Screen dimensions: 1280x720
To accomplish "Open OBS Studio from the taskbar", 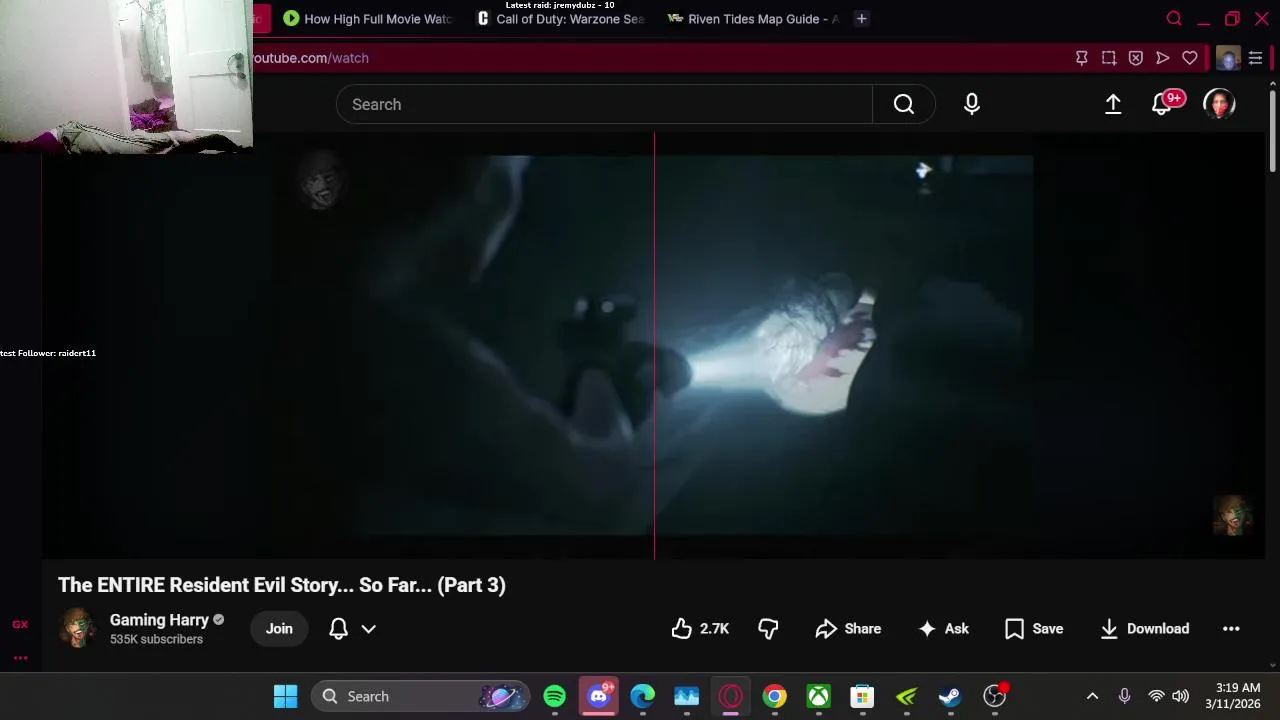I will 994,696.
